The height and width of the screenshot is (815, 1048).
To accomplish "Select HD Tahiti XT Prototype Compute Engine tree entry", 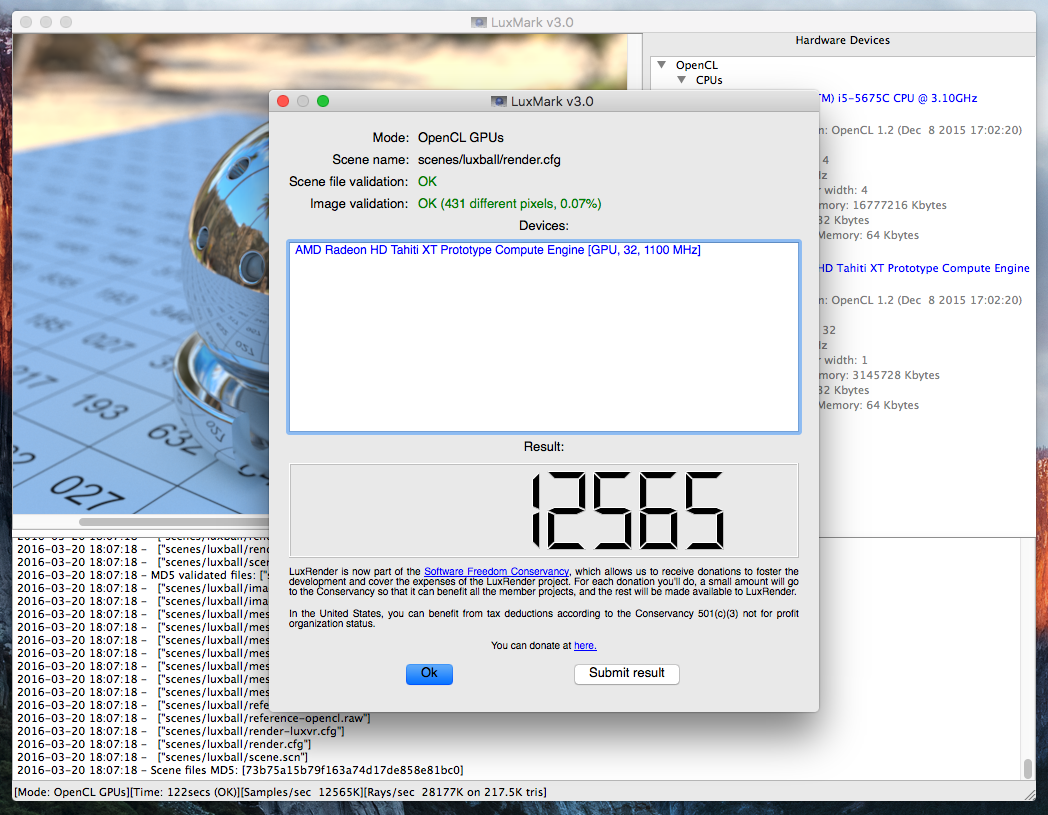I will tap(924, 268).
